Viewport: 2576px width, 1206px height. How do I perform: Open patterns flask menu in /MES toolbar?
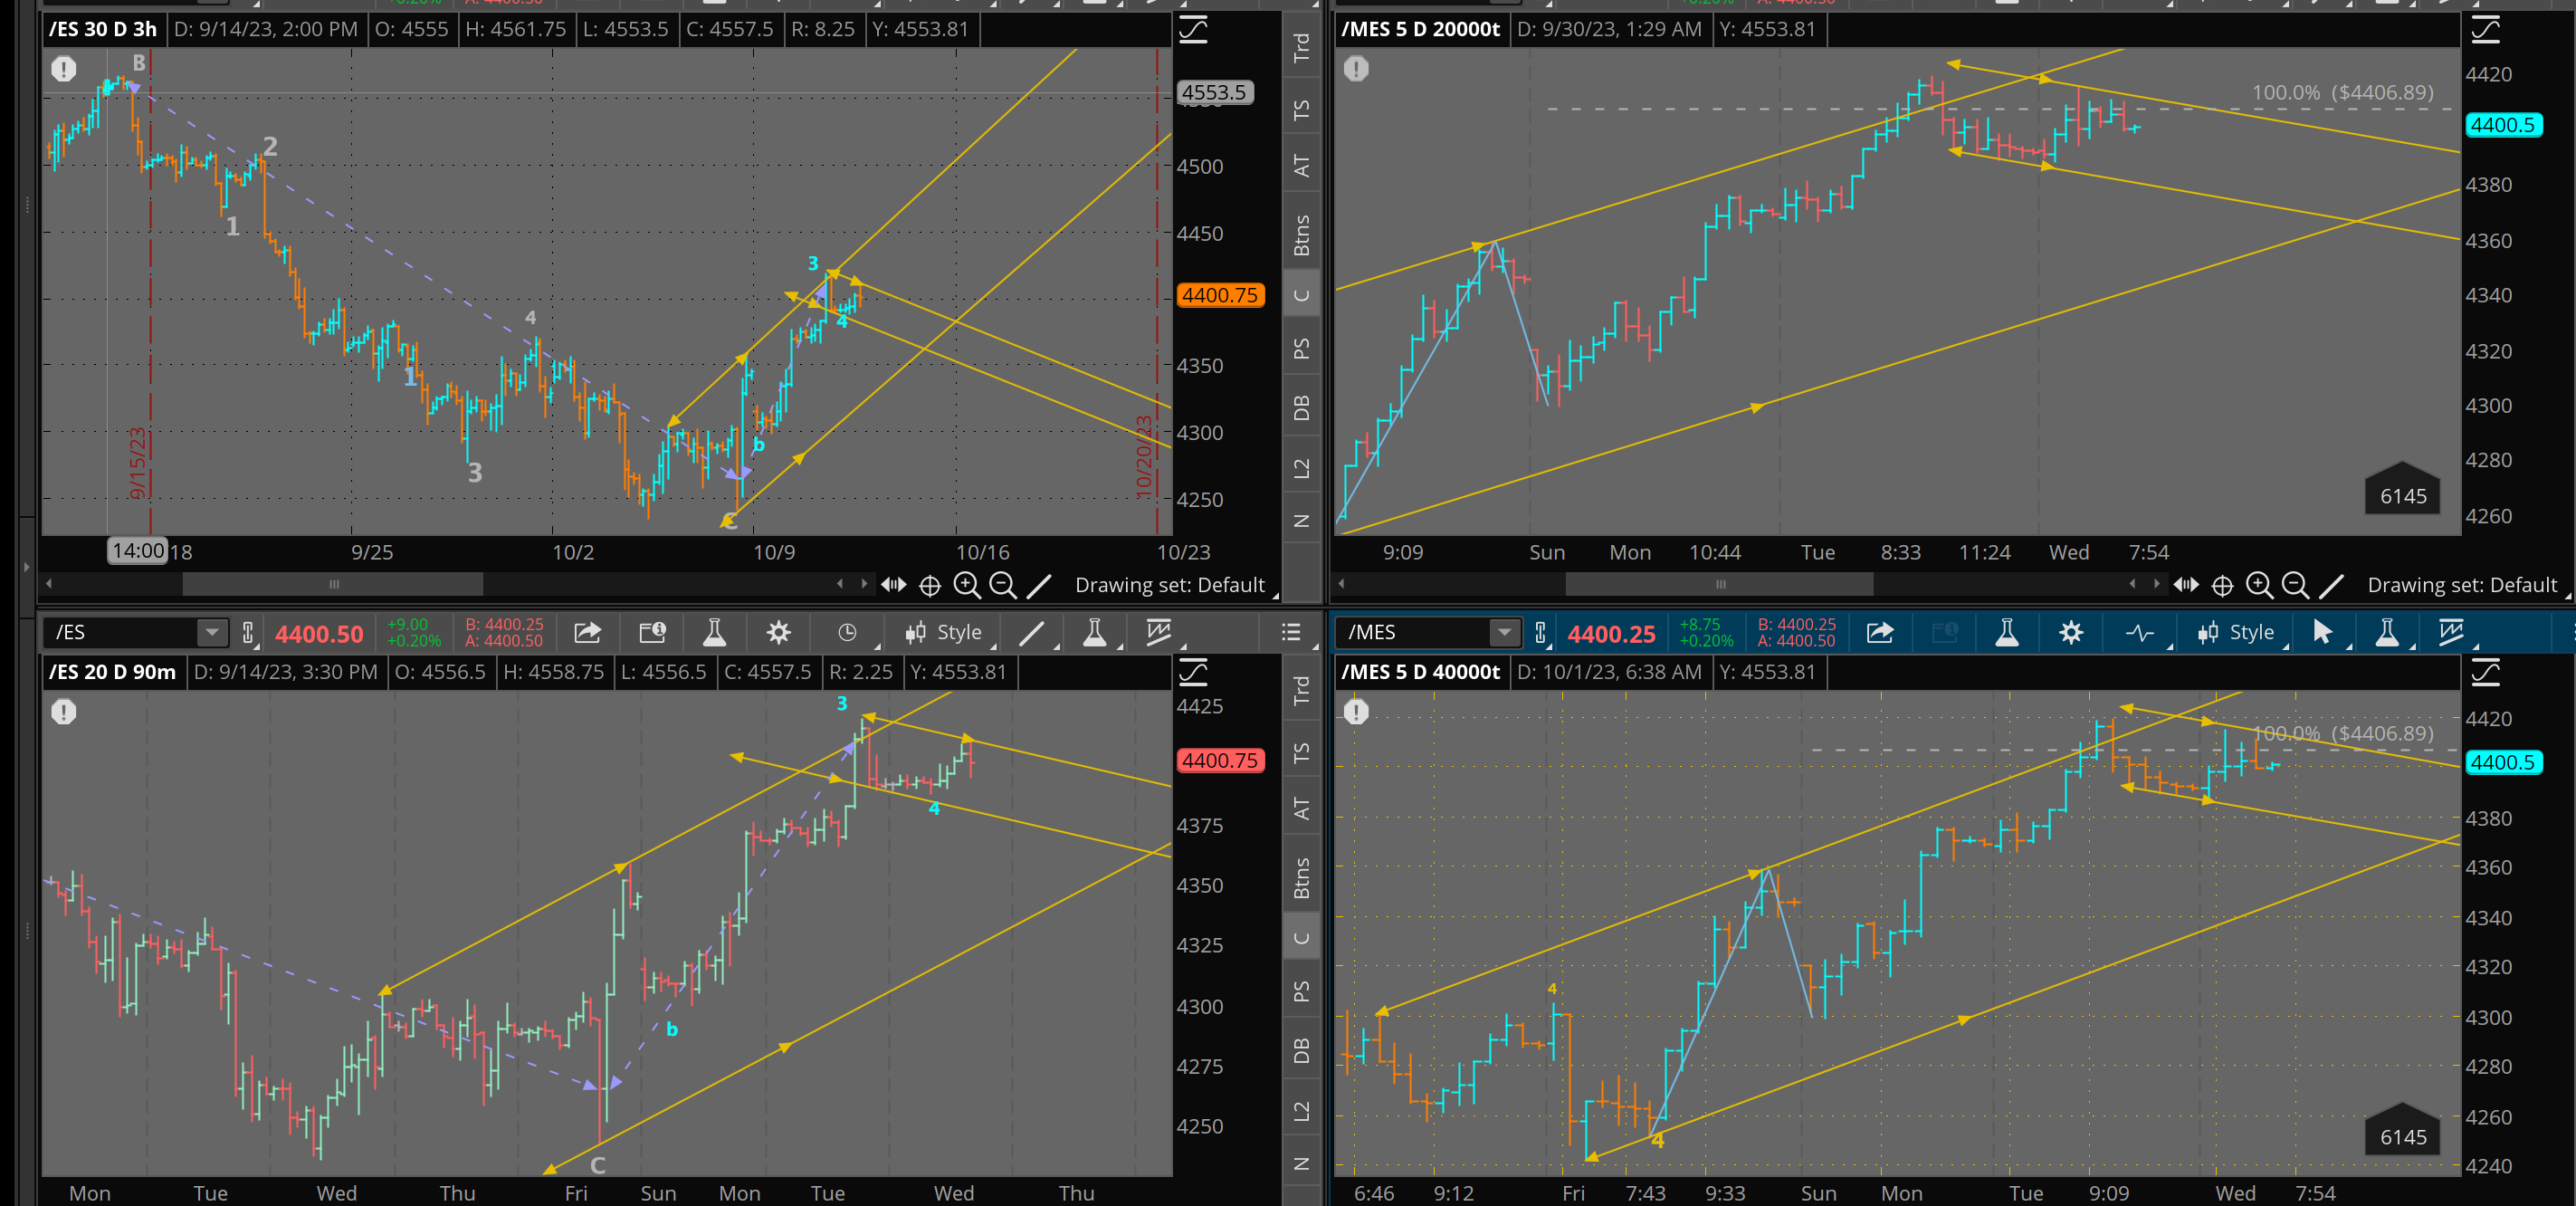tap(2387, 632)
